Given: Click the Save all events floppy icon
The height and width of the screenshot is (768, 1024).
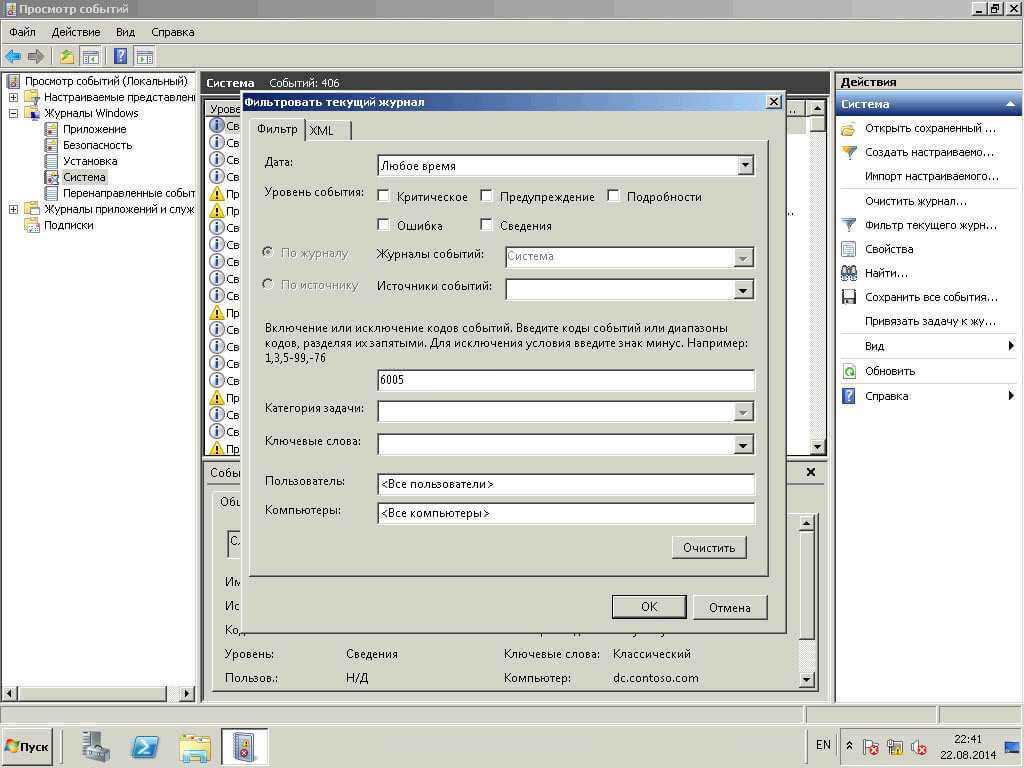Looking at the screenshot, I should click(849, 297).
